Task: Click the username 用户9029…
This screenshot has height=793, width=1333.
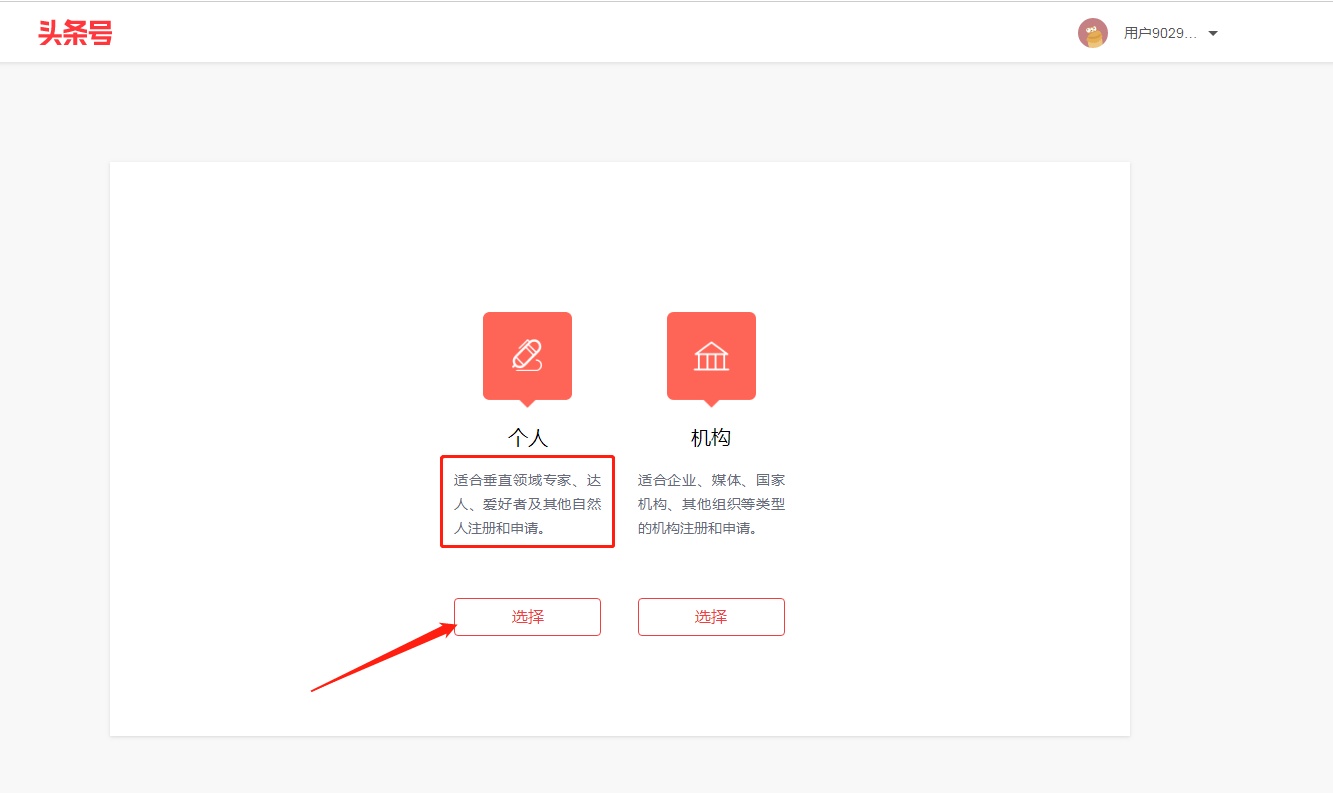Action: (1160, 33)
